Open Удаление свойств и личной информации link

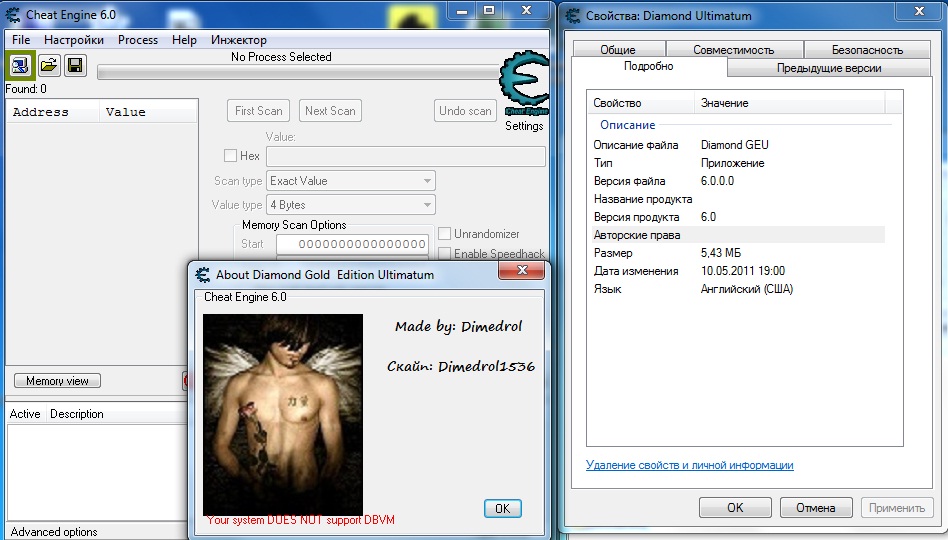tap(689, 465)
